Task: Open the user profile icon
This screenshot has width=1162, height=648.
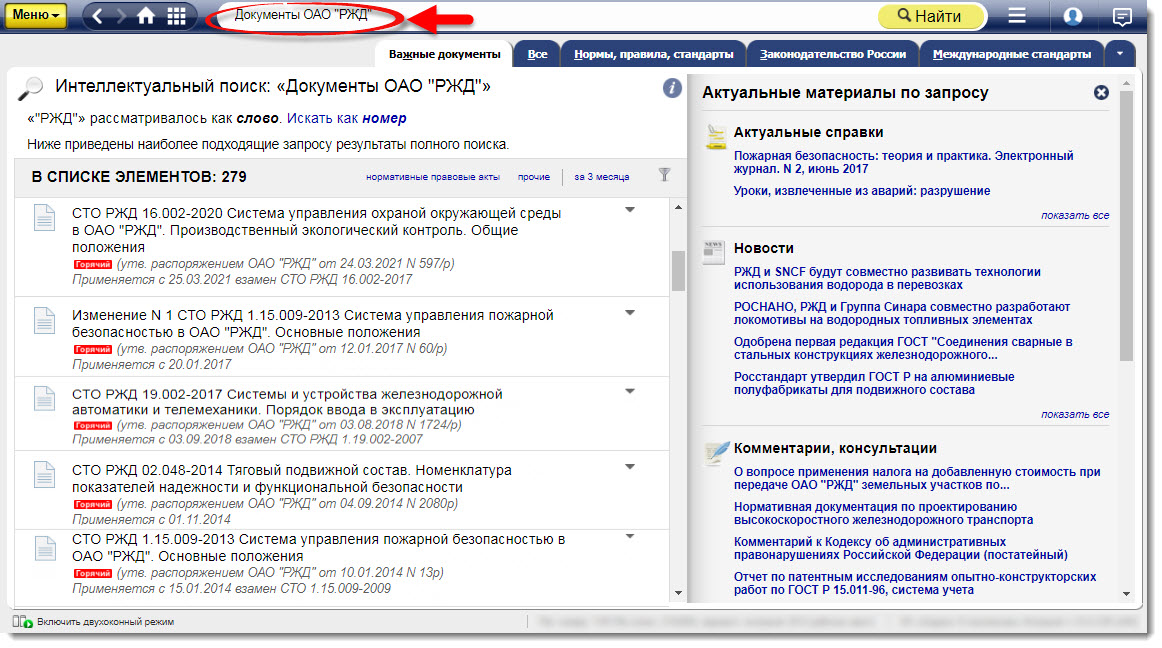Action: [x=1073, y=16]
